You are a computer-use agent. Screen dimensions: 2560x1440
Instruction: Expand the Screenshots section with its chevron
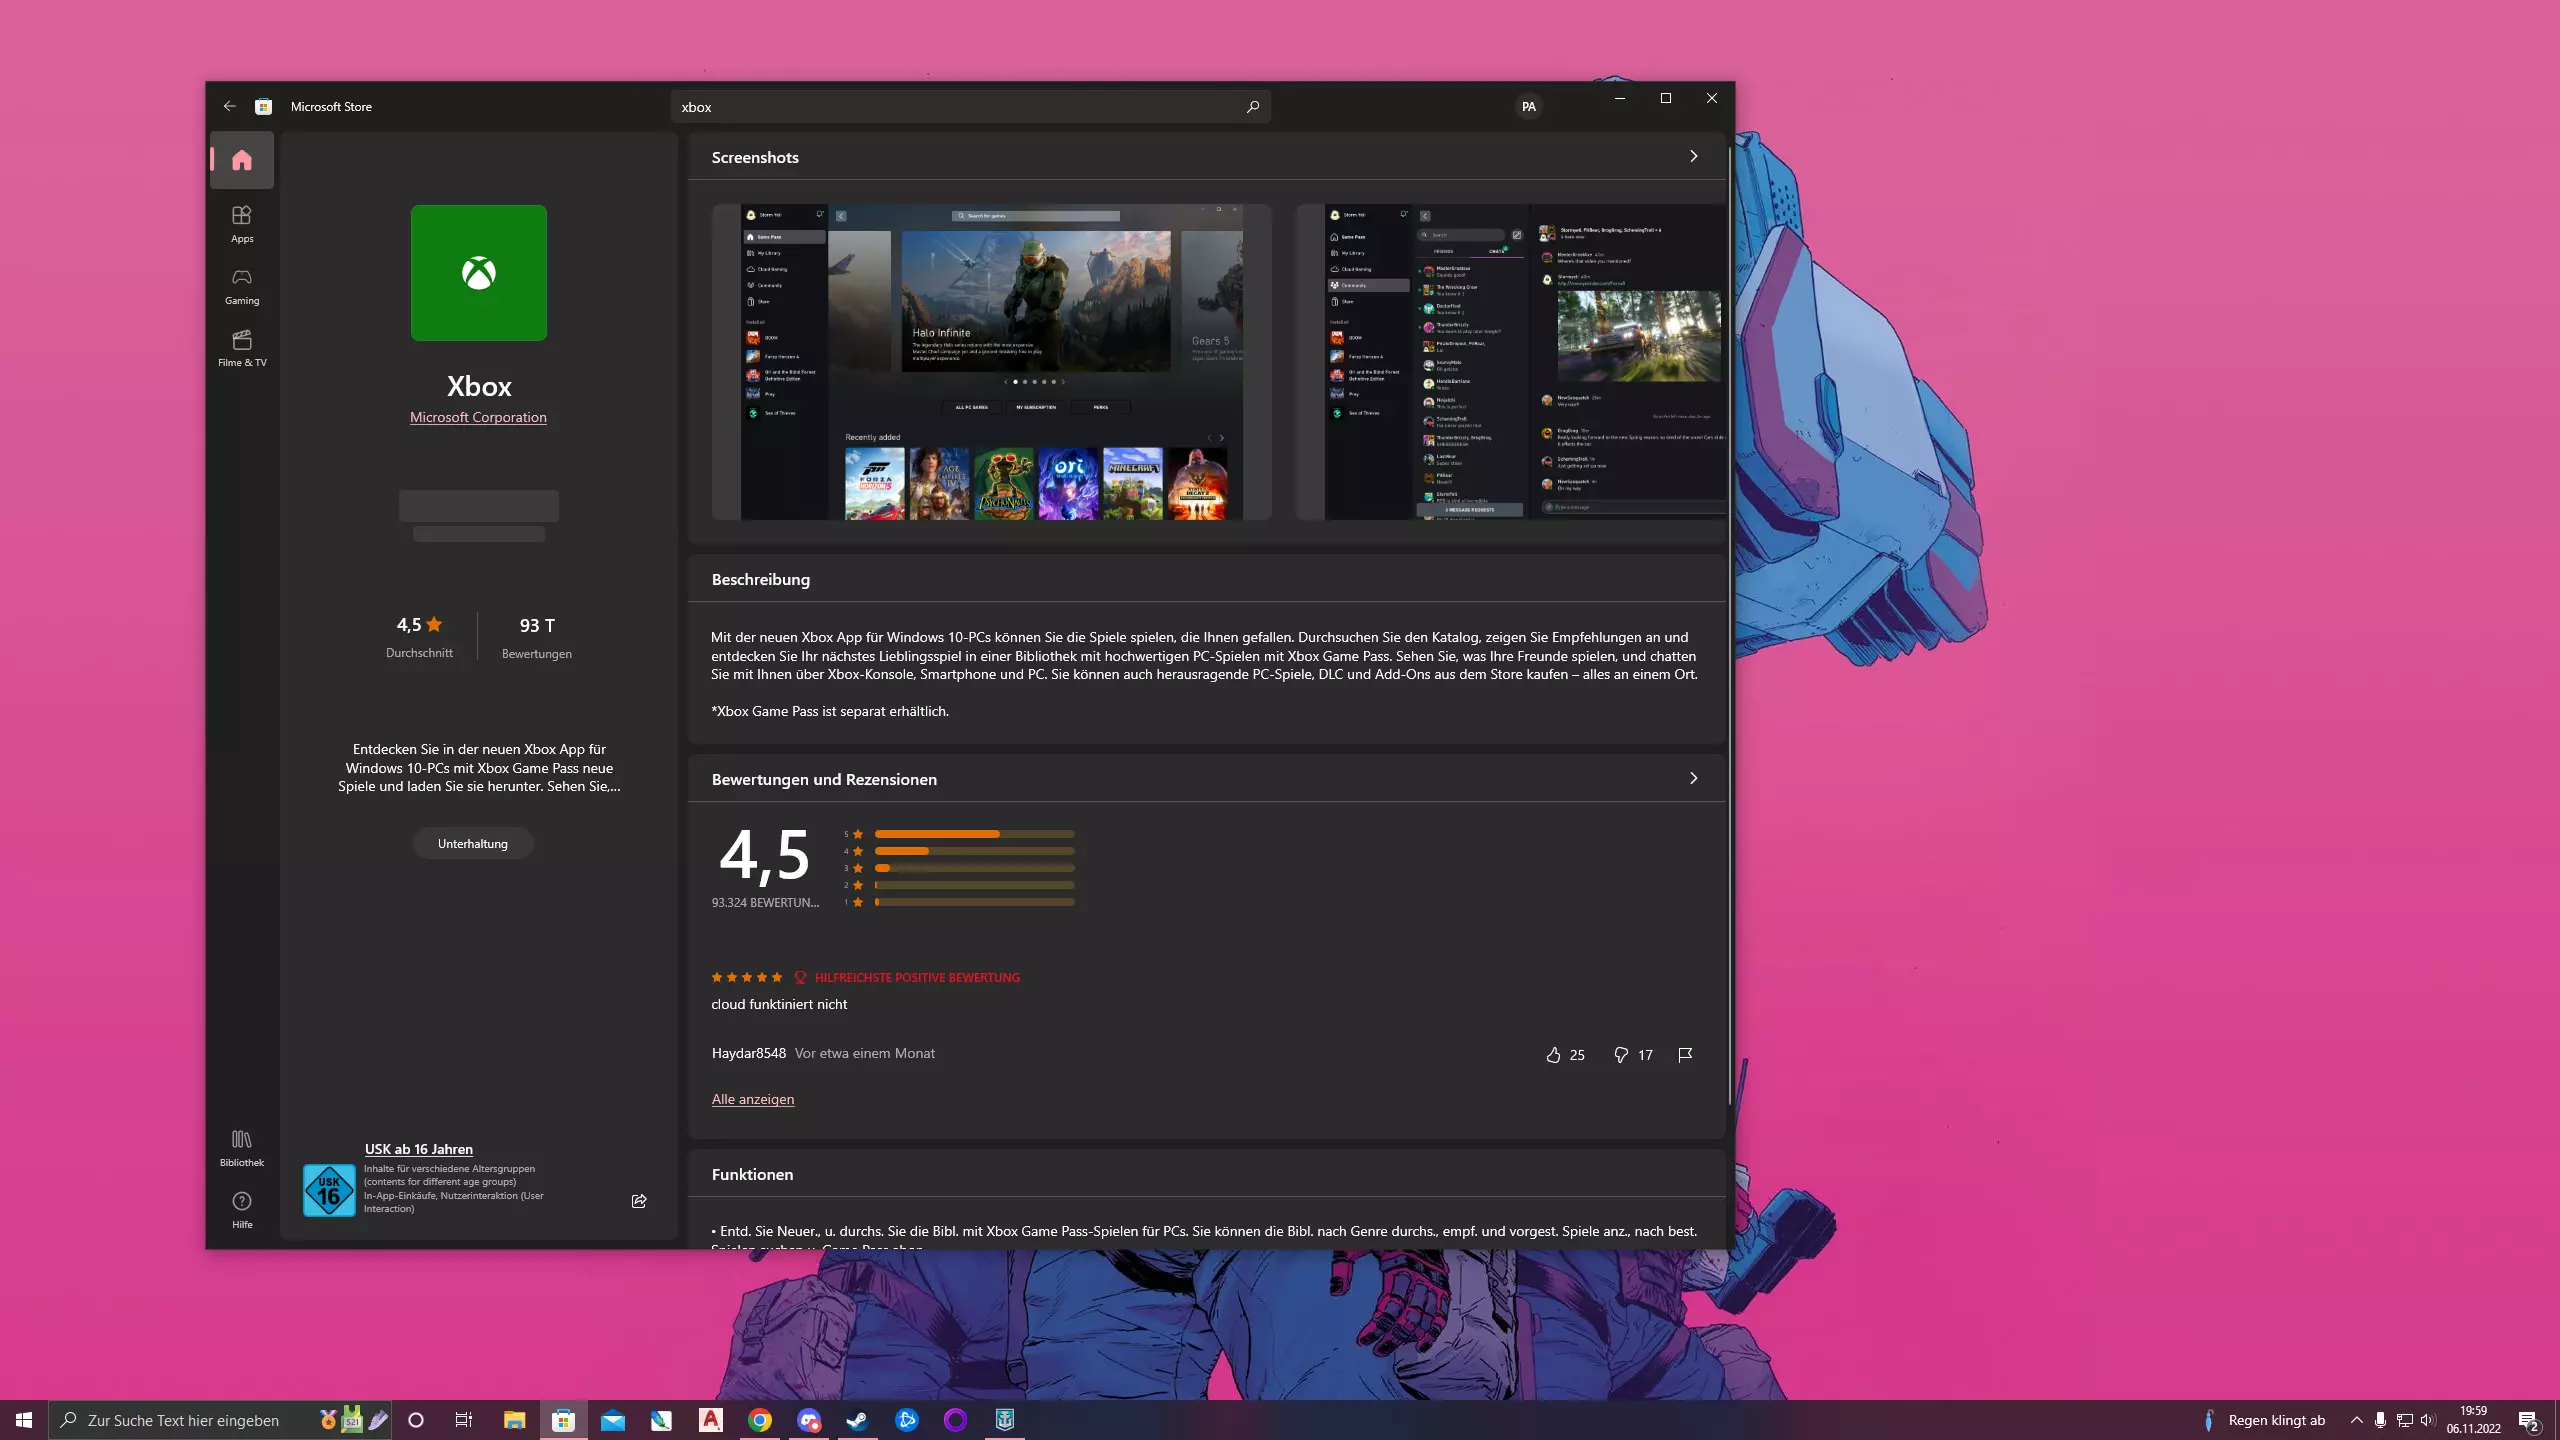tap(1693, 156)
